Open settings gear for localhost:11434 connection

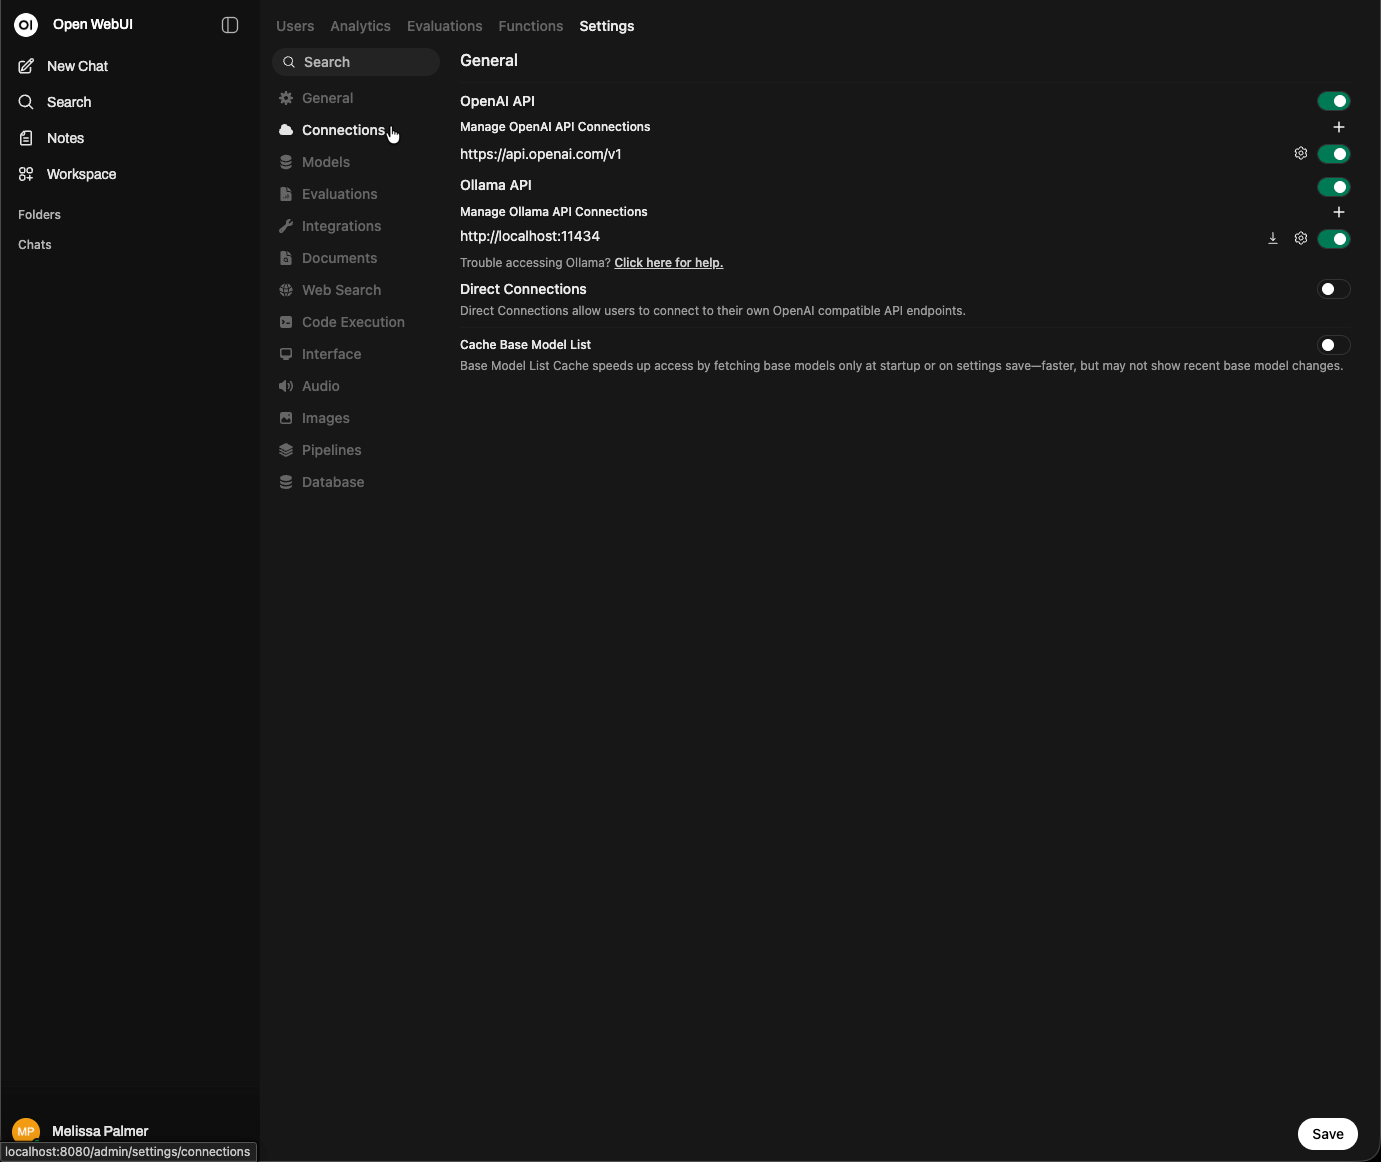tap(1300, 238)
